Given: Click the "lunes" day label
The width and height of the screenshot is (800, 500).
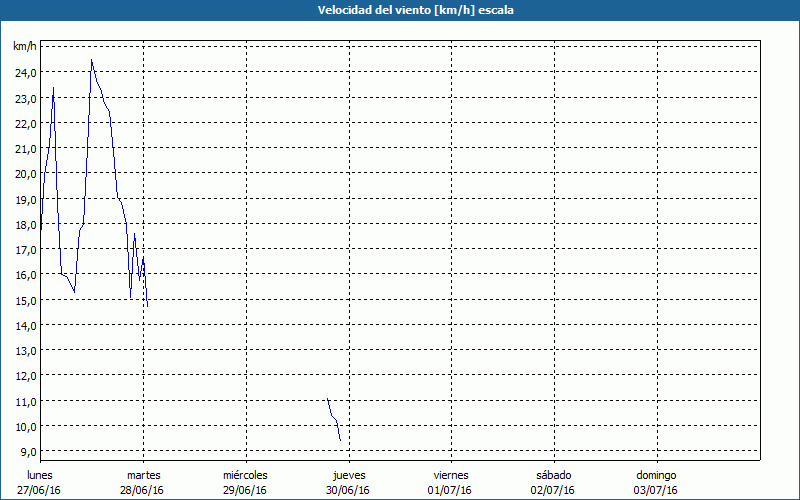Looking at the screenshot, I should point(39,475).
